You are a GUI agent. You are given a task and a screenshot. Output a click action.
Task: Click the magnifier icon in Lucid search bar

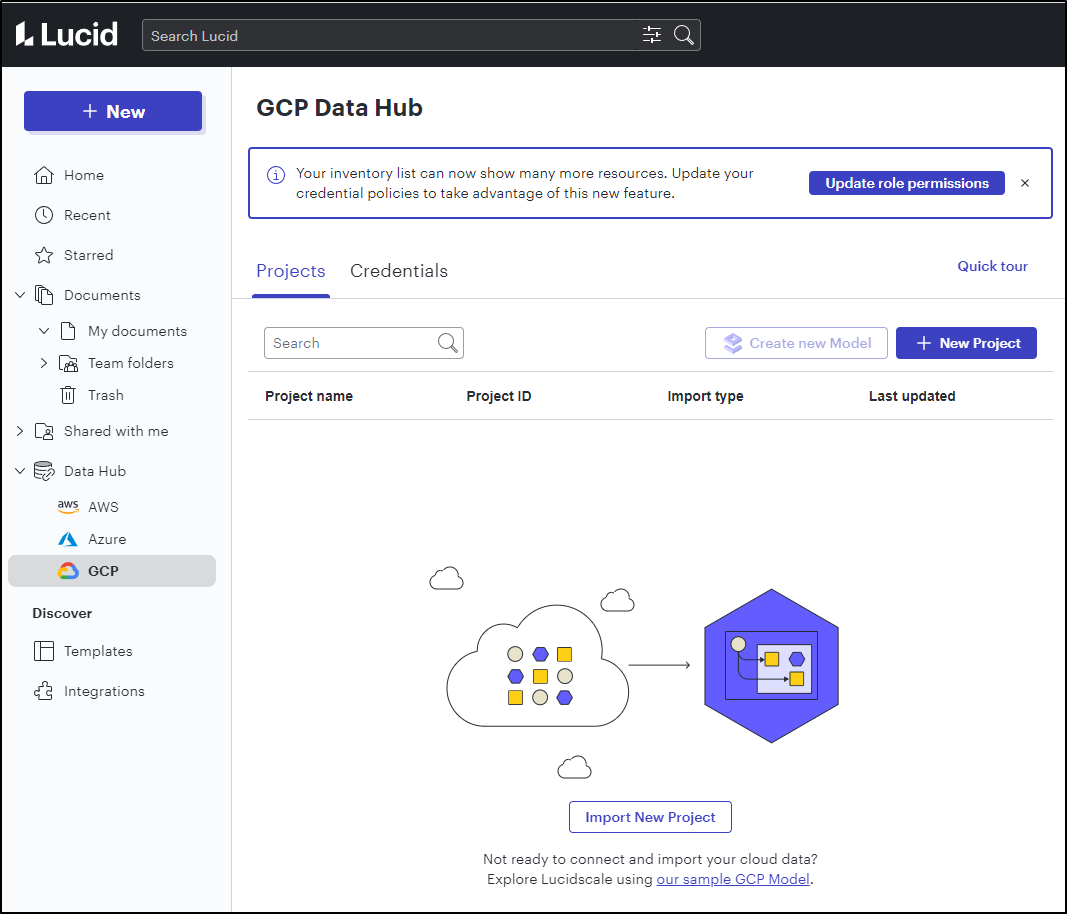[x=683, y=35]
